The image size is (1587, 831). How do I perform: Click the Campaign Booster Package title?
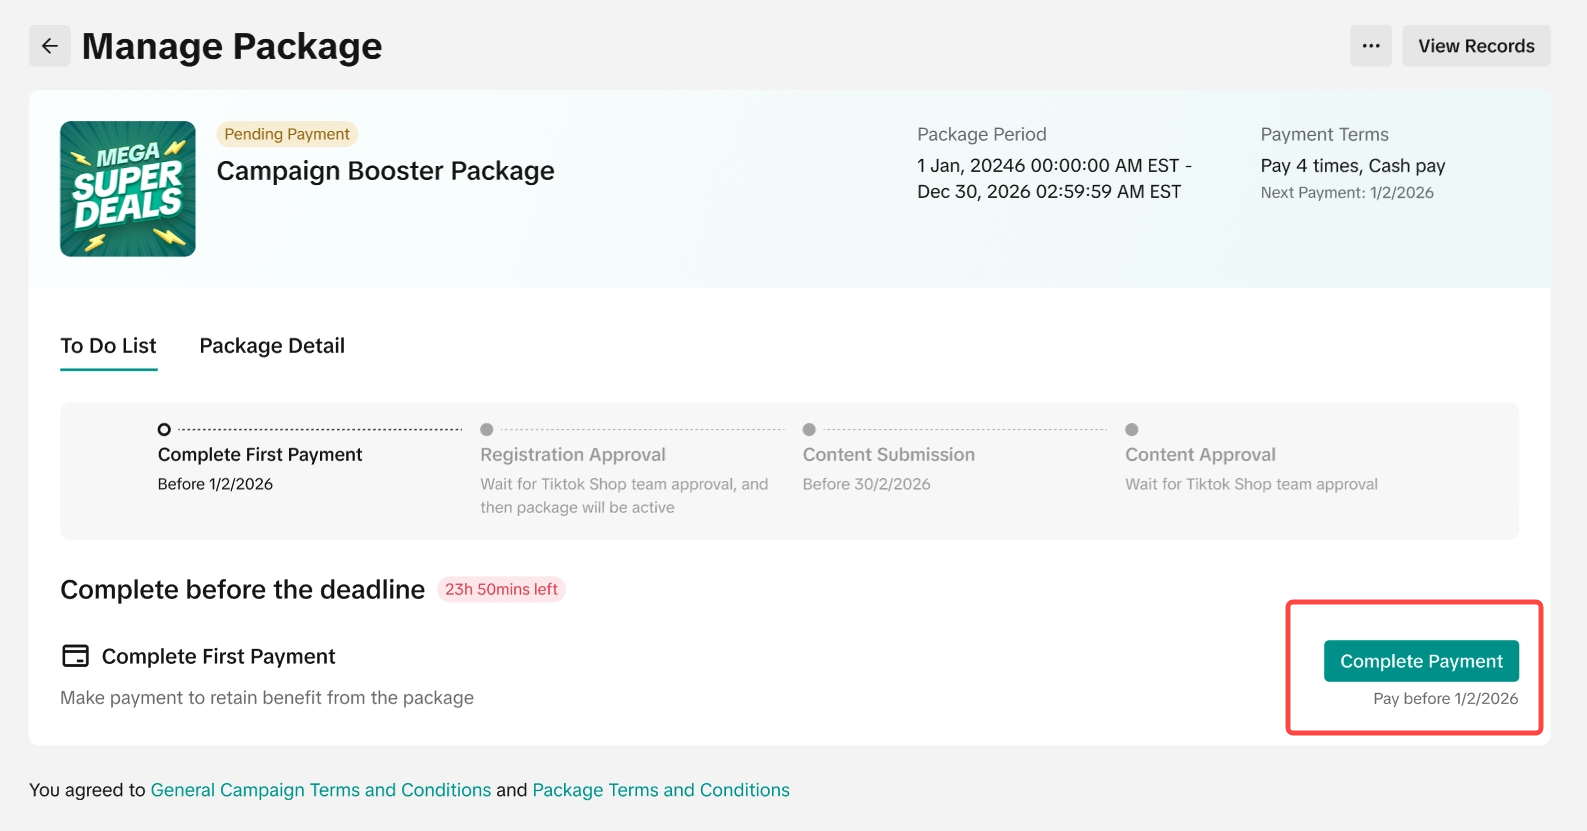point(385,171)
